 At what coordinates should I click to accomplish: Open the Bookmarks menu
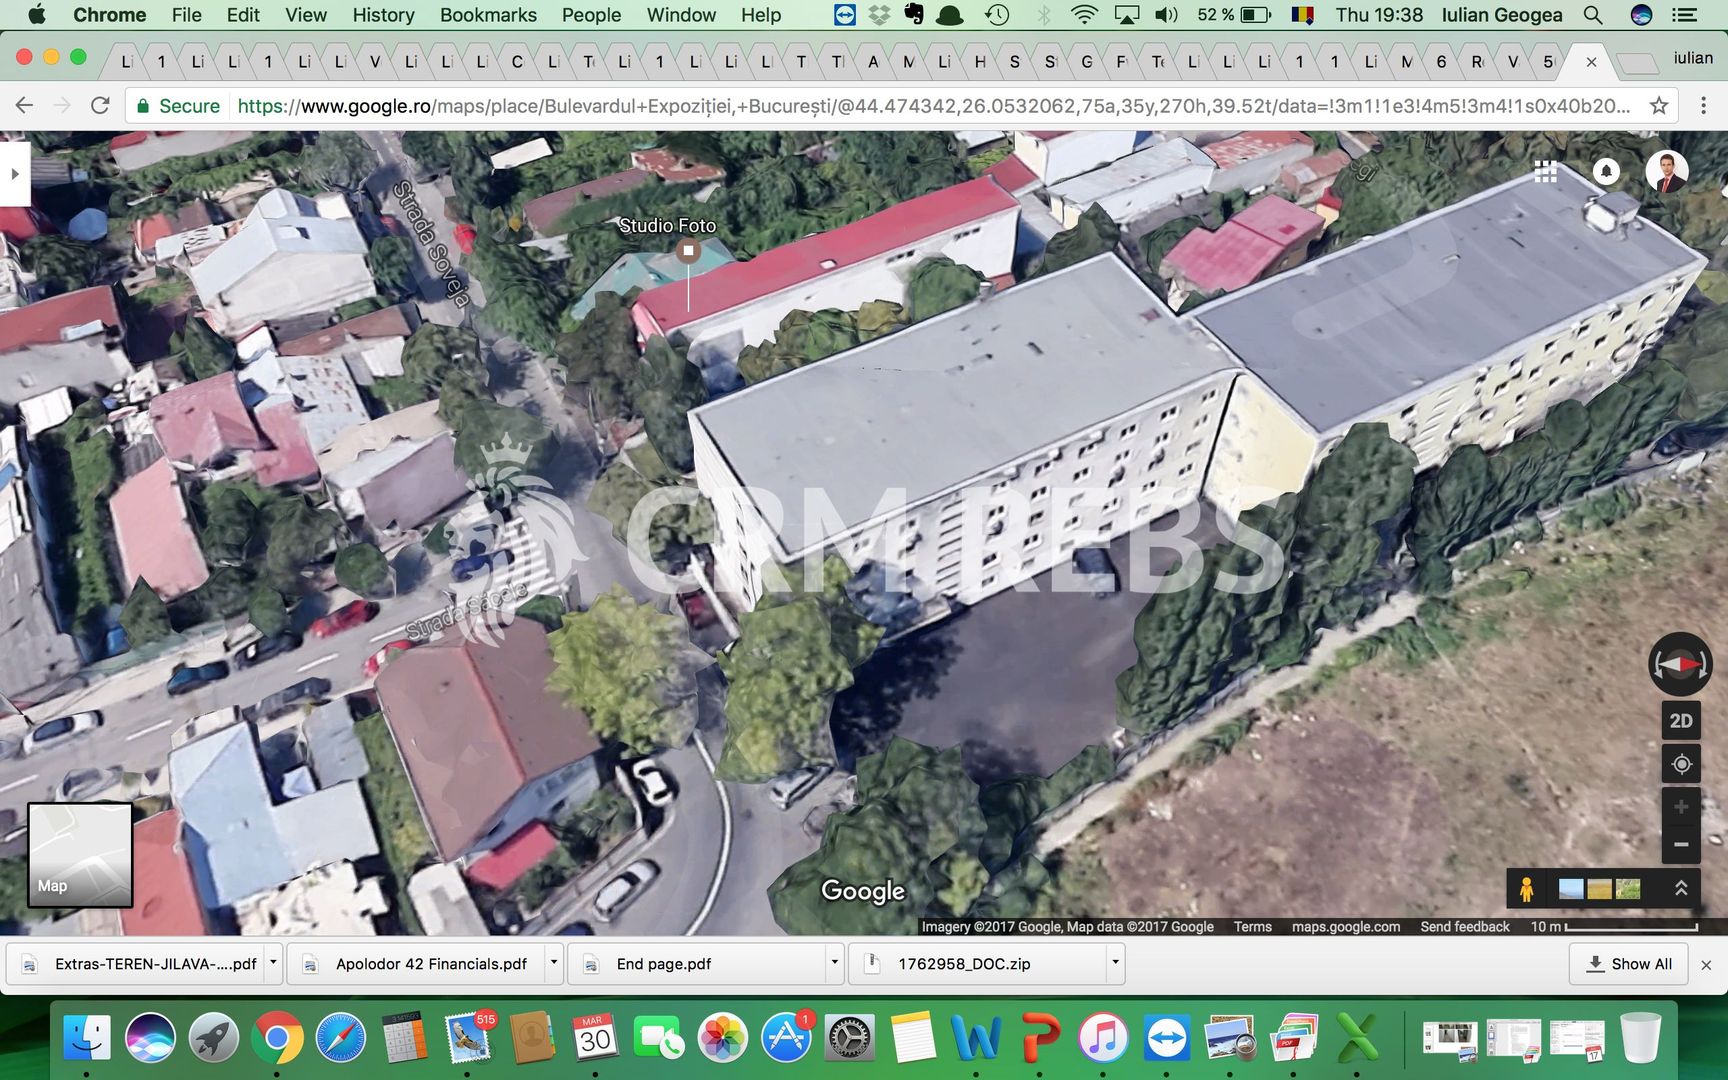pos(488,15)
